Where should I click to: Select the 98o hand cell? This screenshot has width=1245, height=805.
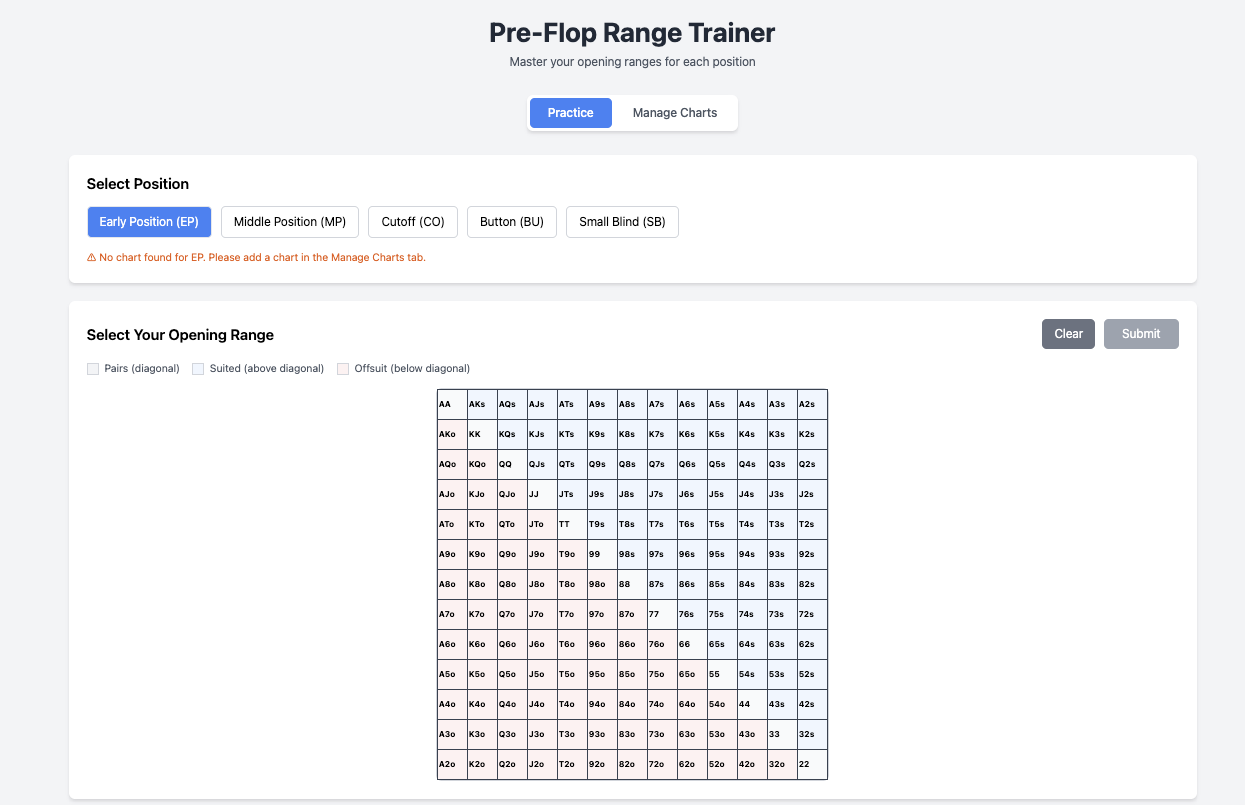tap(603, 585)
